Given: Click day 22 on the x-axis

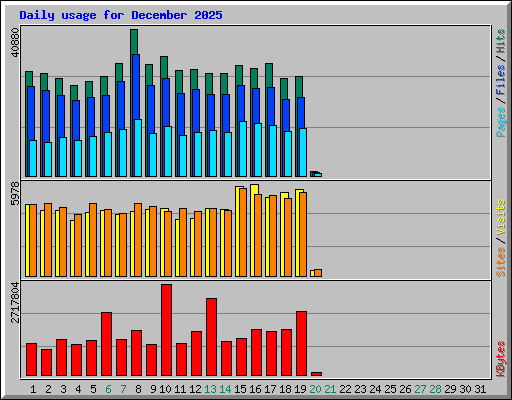Looking at the screenshot, I should (x=345, y=389).
